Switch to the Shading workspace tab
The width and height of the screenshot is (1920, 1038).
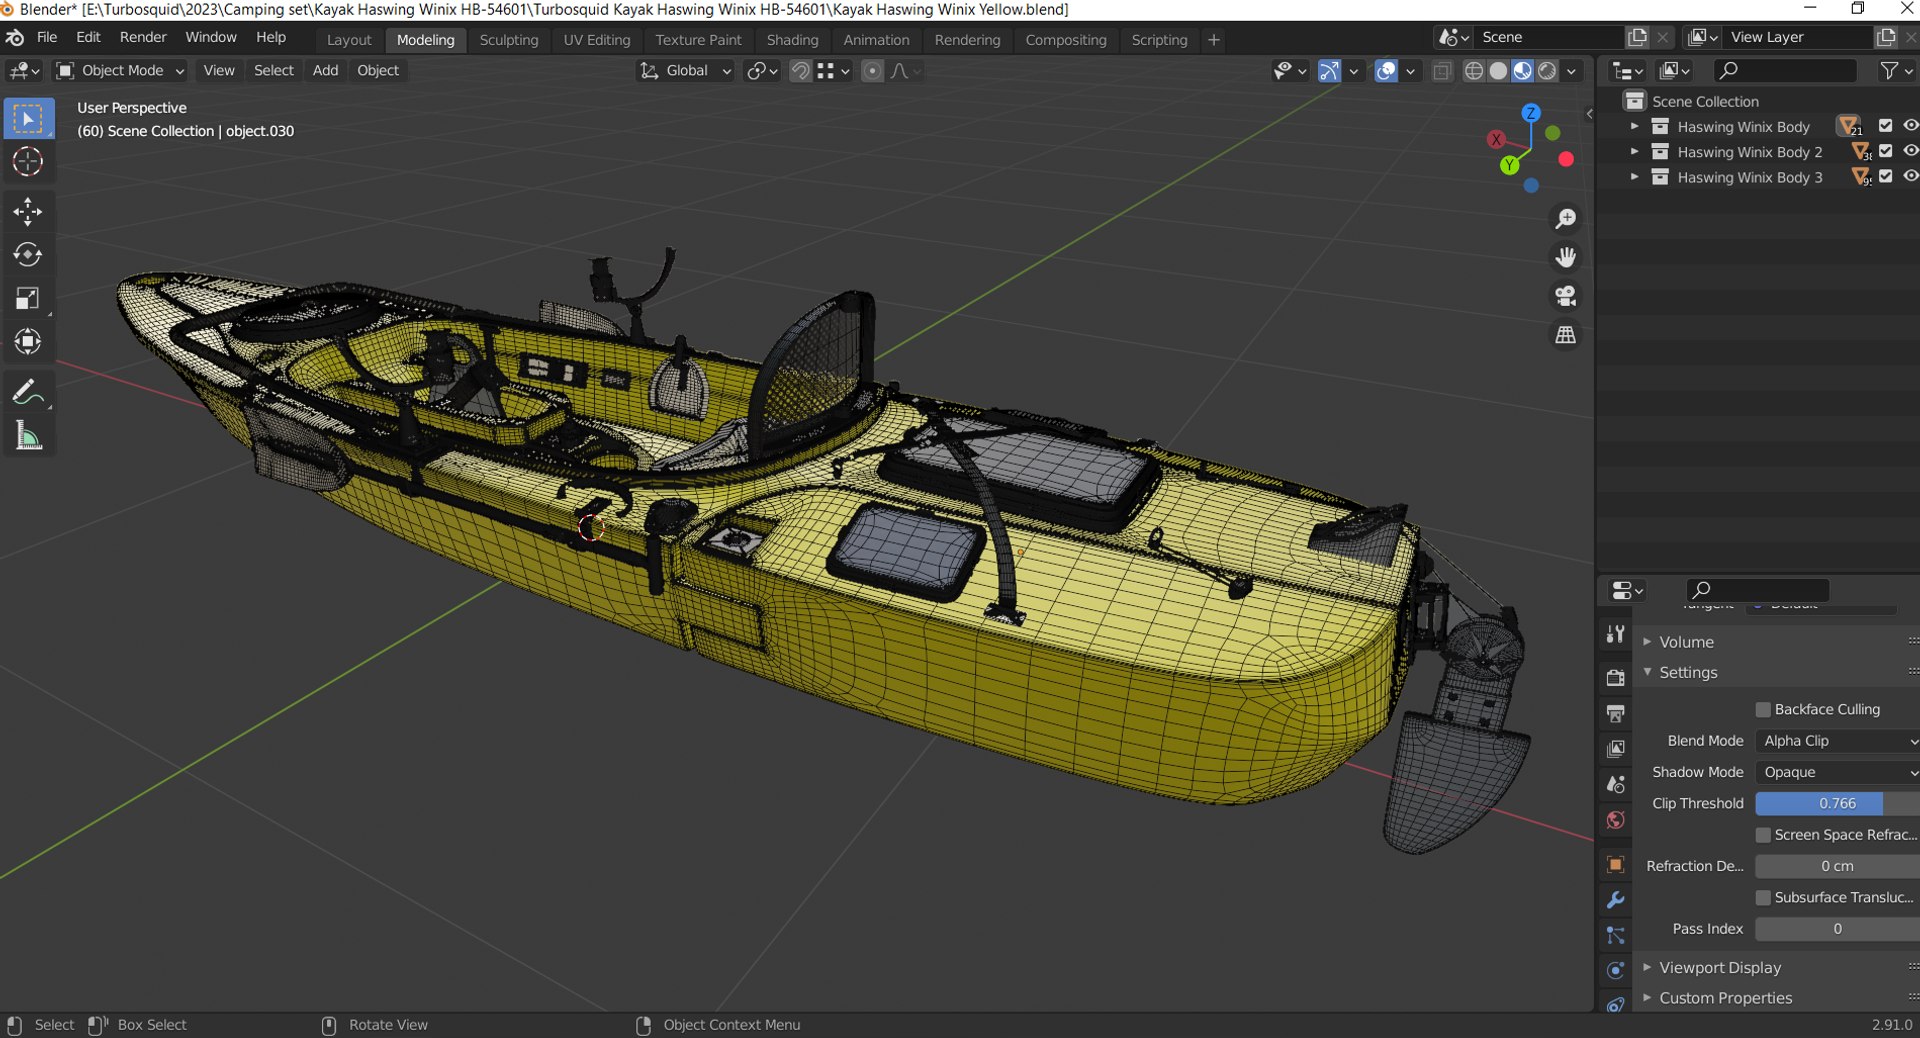tap(792, 40)
